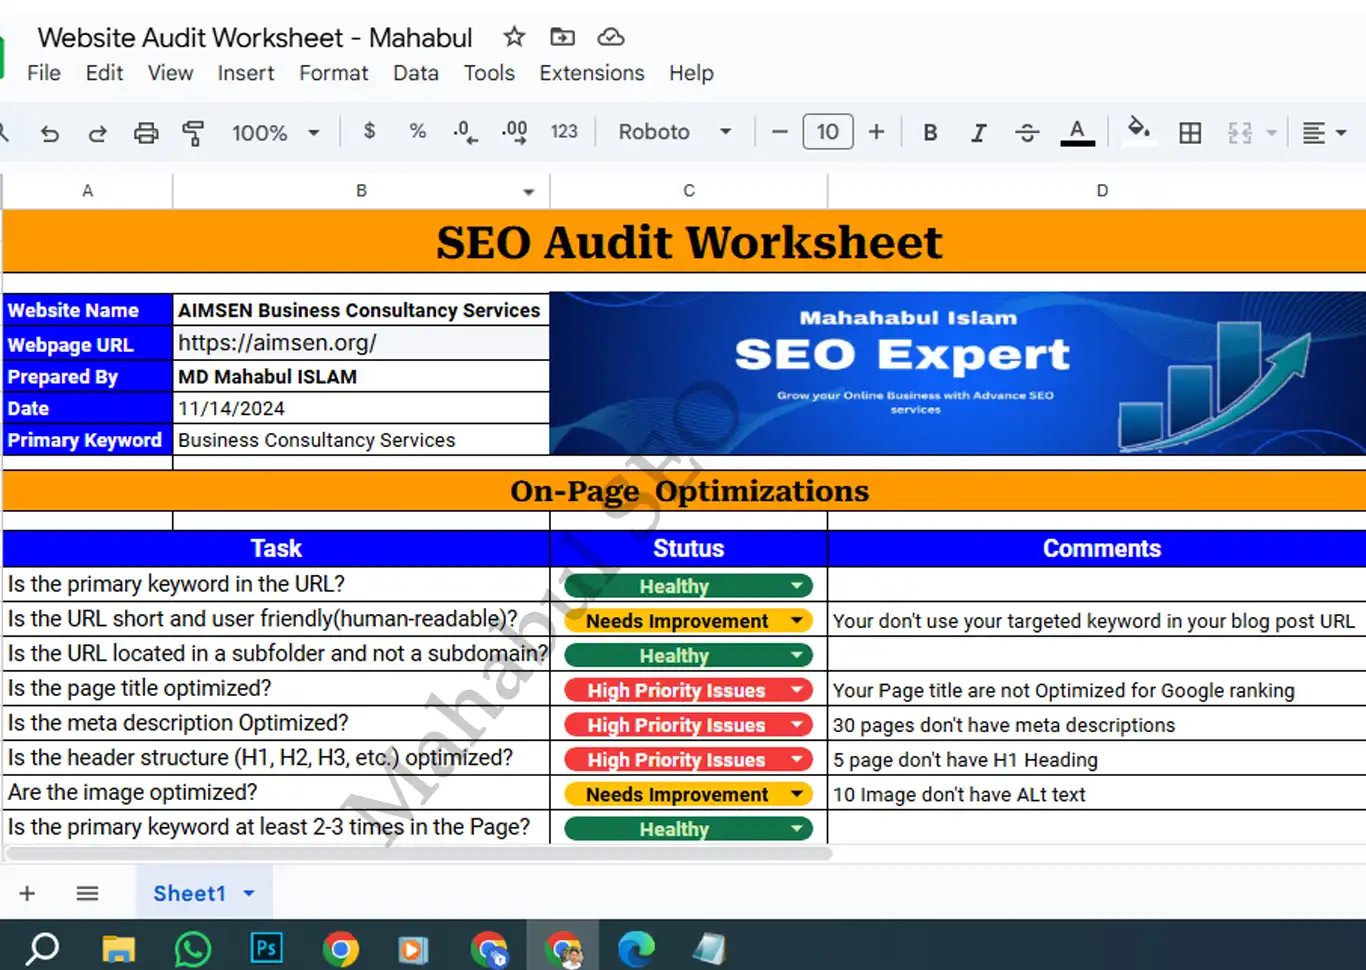Screen dimensions: 1366x970
Task: Open Microsoft Edge from the taskbar
Action: pyautogui.click(x=636, y=948)
